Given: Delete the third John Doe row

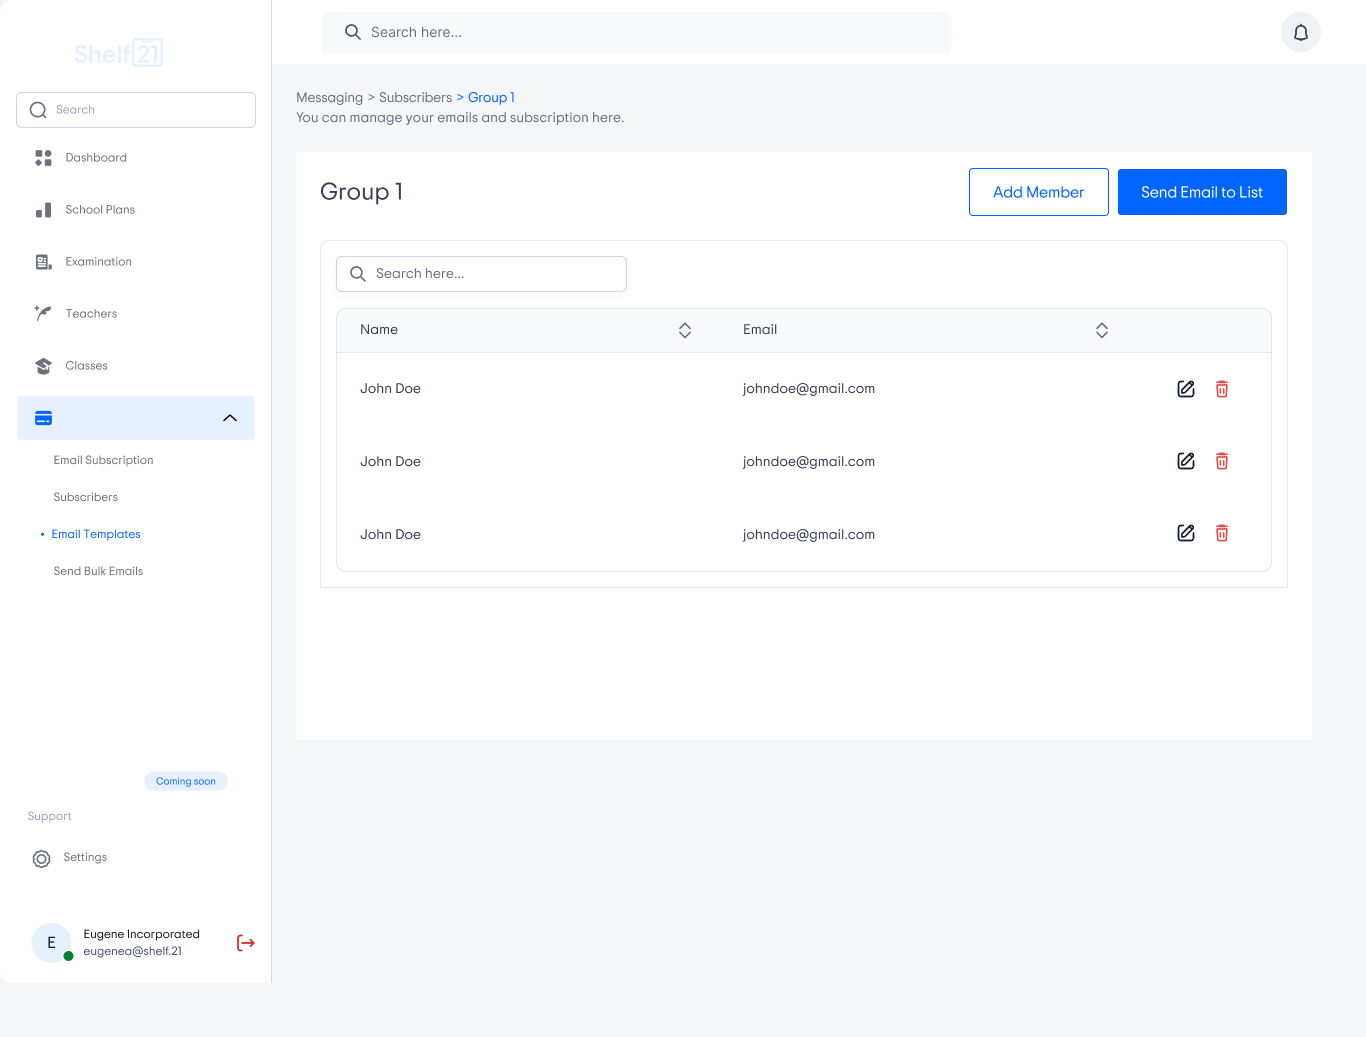Looking at the screenshot, I should click(x=1222, y=533).
